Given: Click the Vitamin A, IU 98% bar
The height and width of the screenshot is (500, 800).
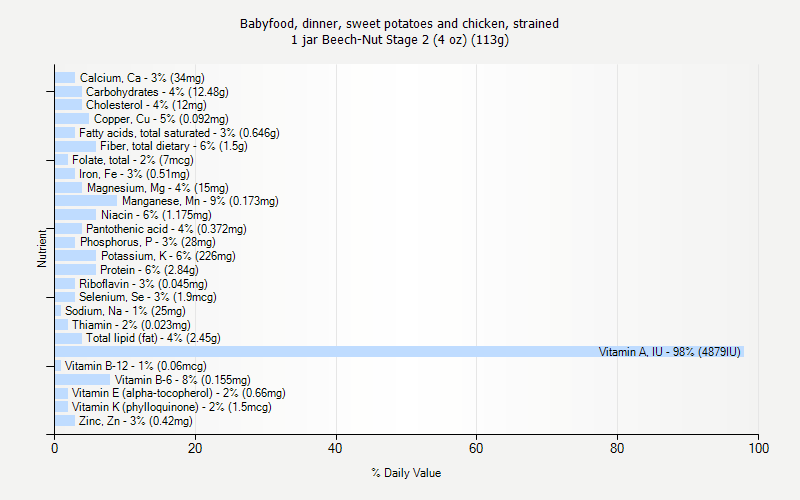Looking at the screenshot, I should [x=399, y=352].
